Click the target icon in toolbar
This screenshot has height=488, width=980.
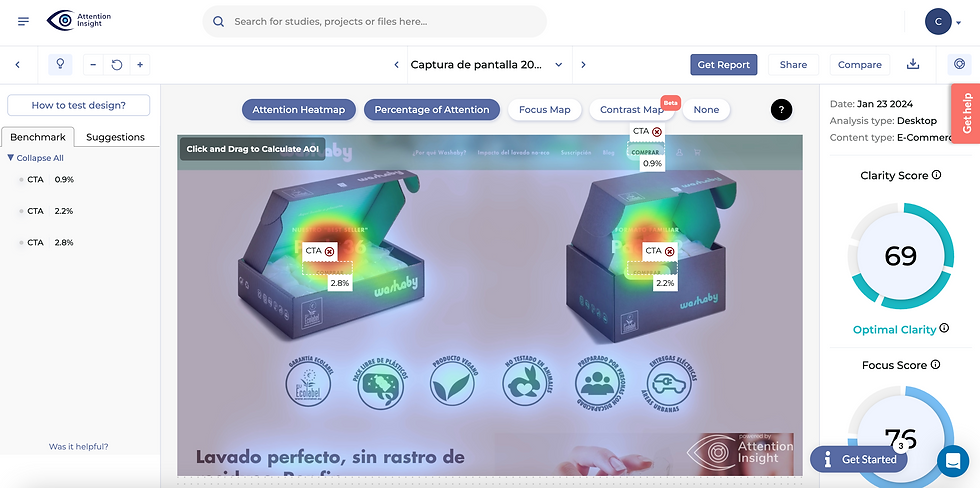[x=959, y=64]
